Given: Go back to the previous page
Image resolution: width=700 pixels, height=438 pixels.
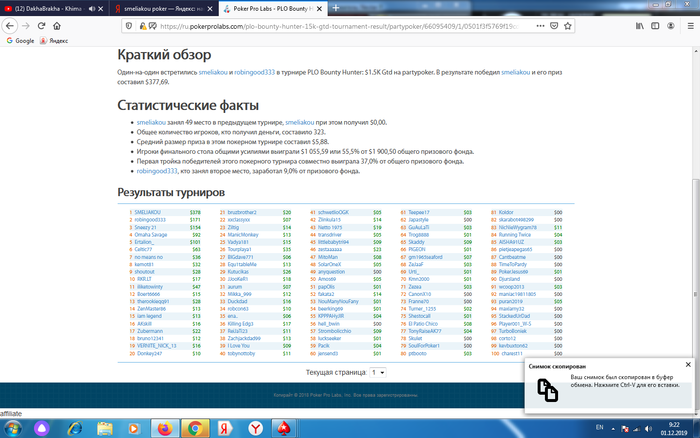Looking at the screenshot, I should (x=10, y=26).
